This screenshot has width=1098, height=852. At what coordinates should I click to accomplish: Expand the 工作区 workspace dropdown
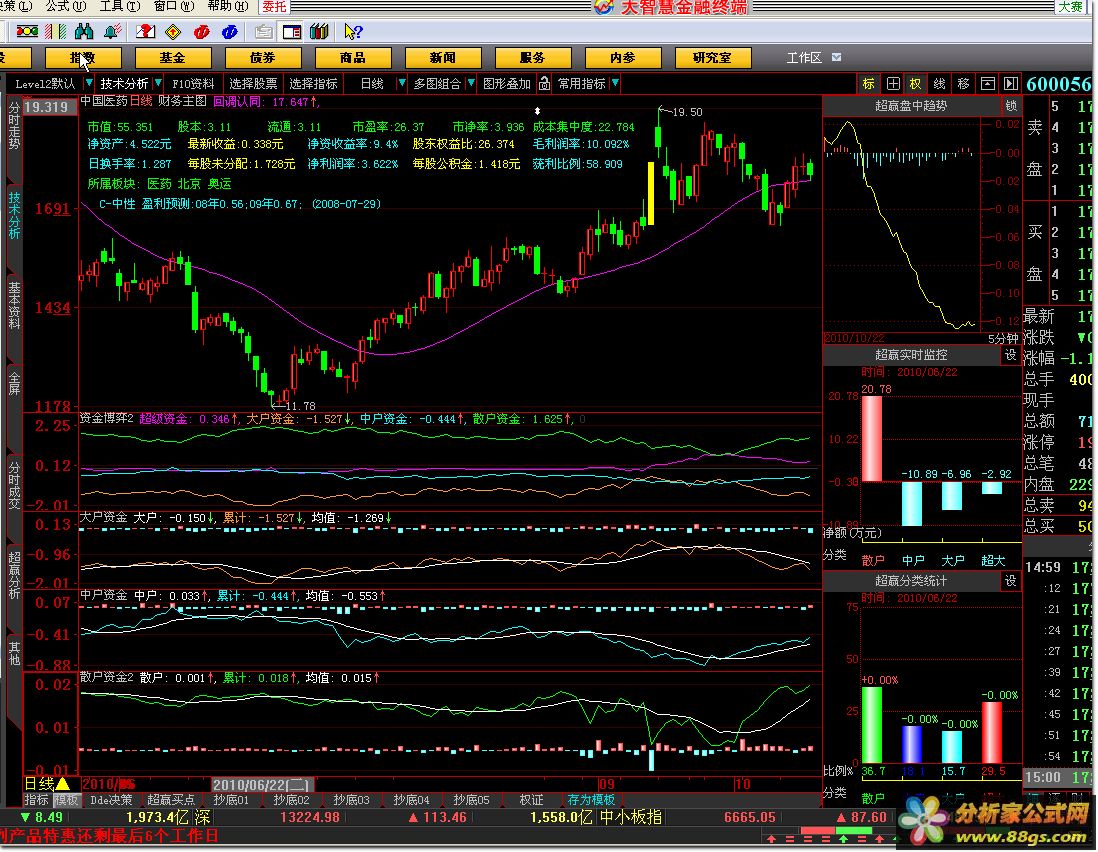[x=836, y=57]
